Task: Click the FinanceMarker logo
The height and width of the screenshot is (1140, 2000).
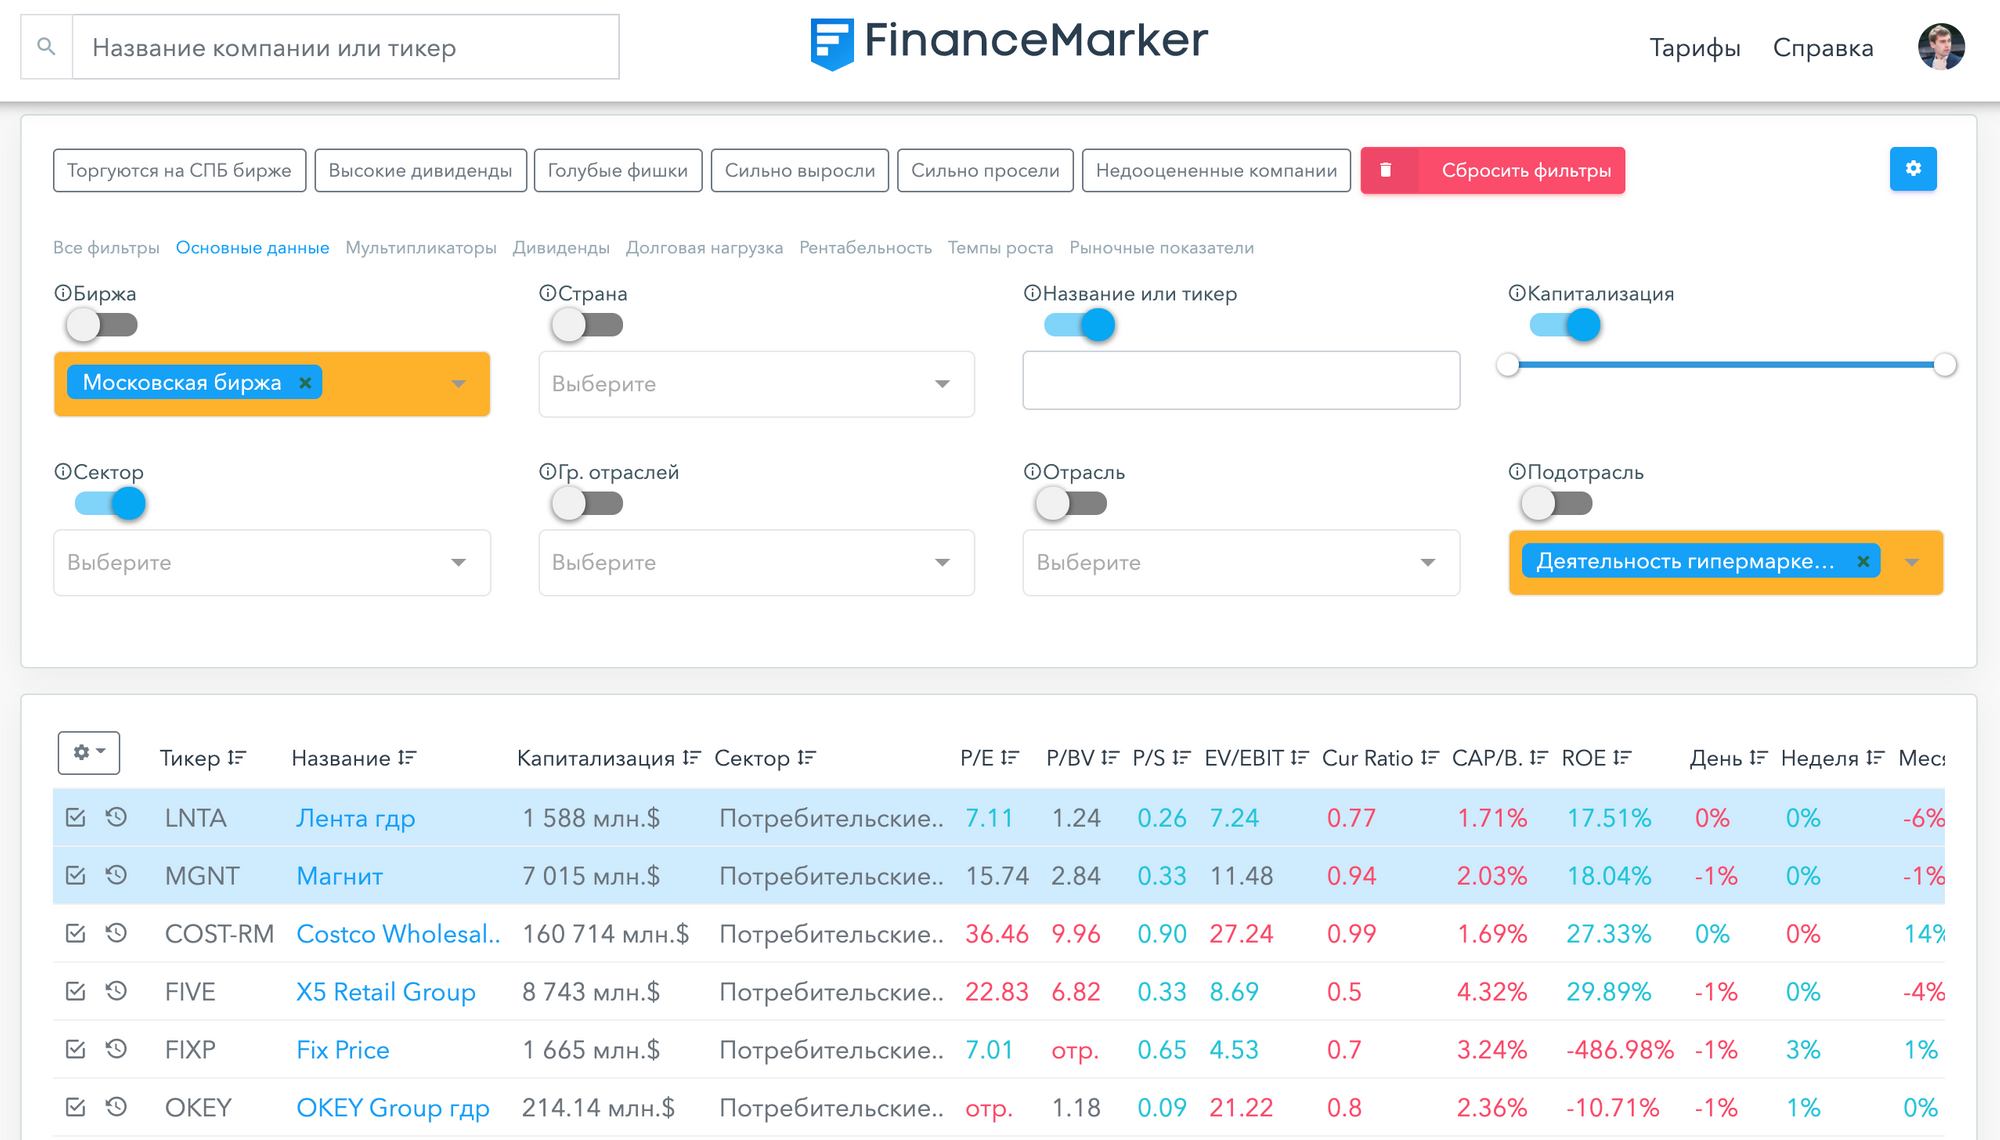Action: coord(1009,42)
